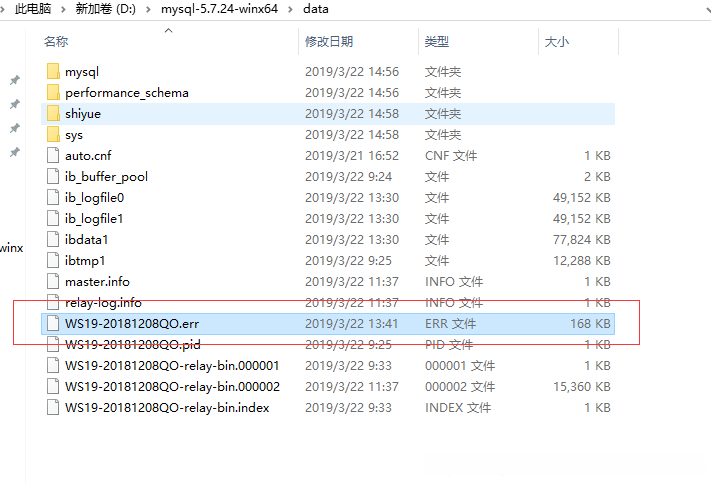Click the WS19-20181208QO.err file icon
The height and width of the screenshot is (485, 711).
pyautogui.click(x=53, y=324)
